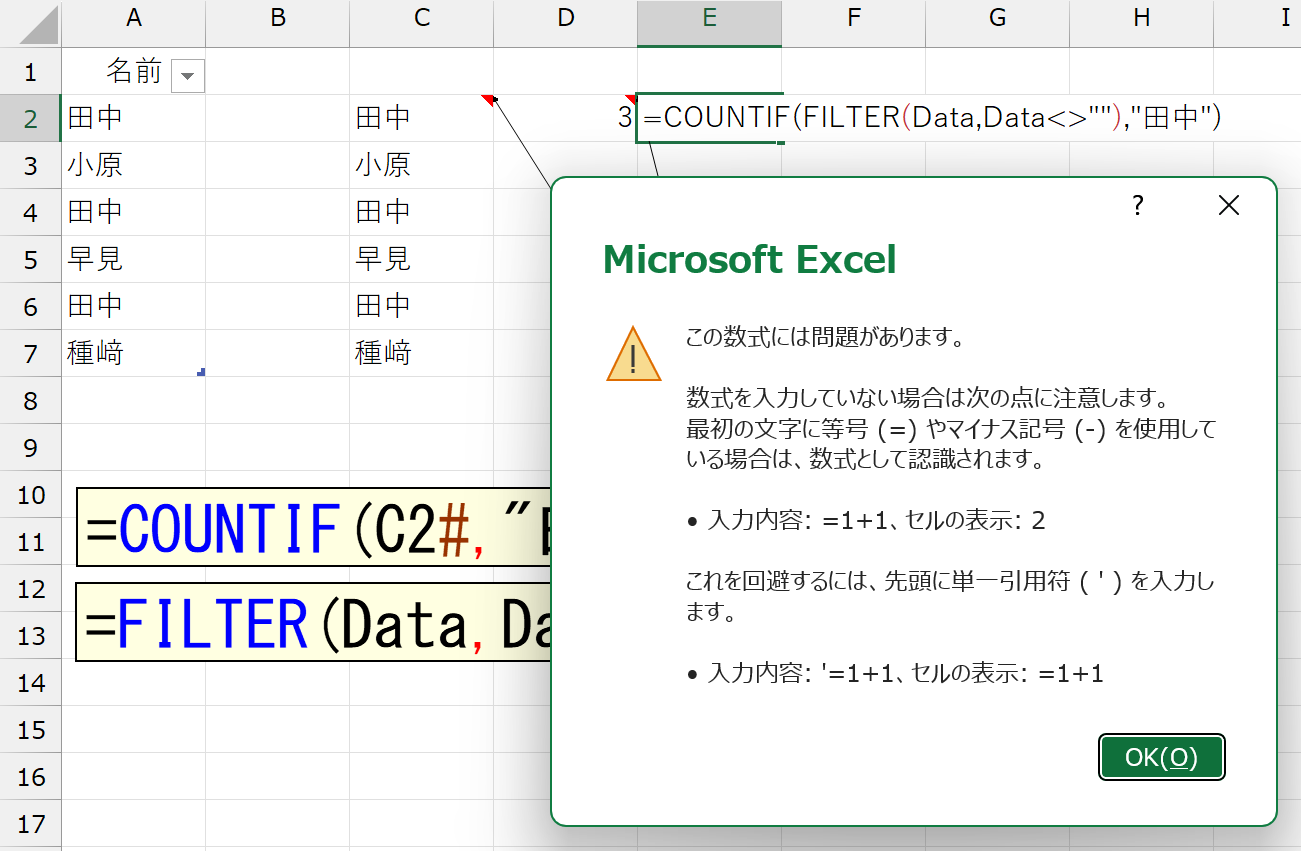Select cell C3 containing 小原

tap(421, 165)
